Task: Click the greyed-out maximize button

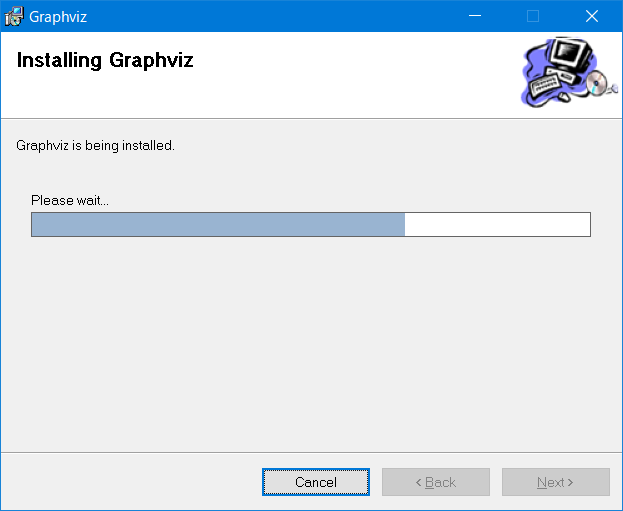Action: click(x=533, y=16)
